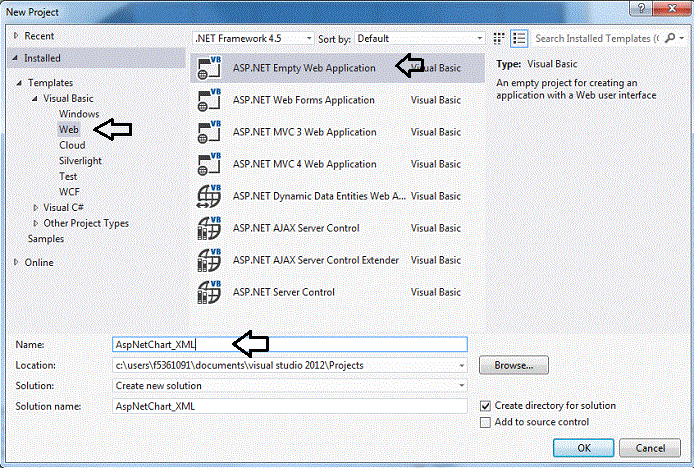Select ASP.NET AJAX Server Control Extender text
Screen dimensions: 694x468
coord(316,260)
